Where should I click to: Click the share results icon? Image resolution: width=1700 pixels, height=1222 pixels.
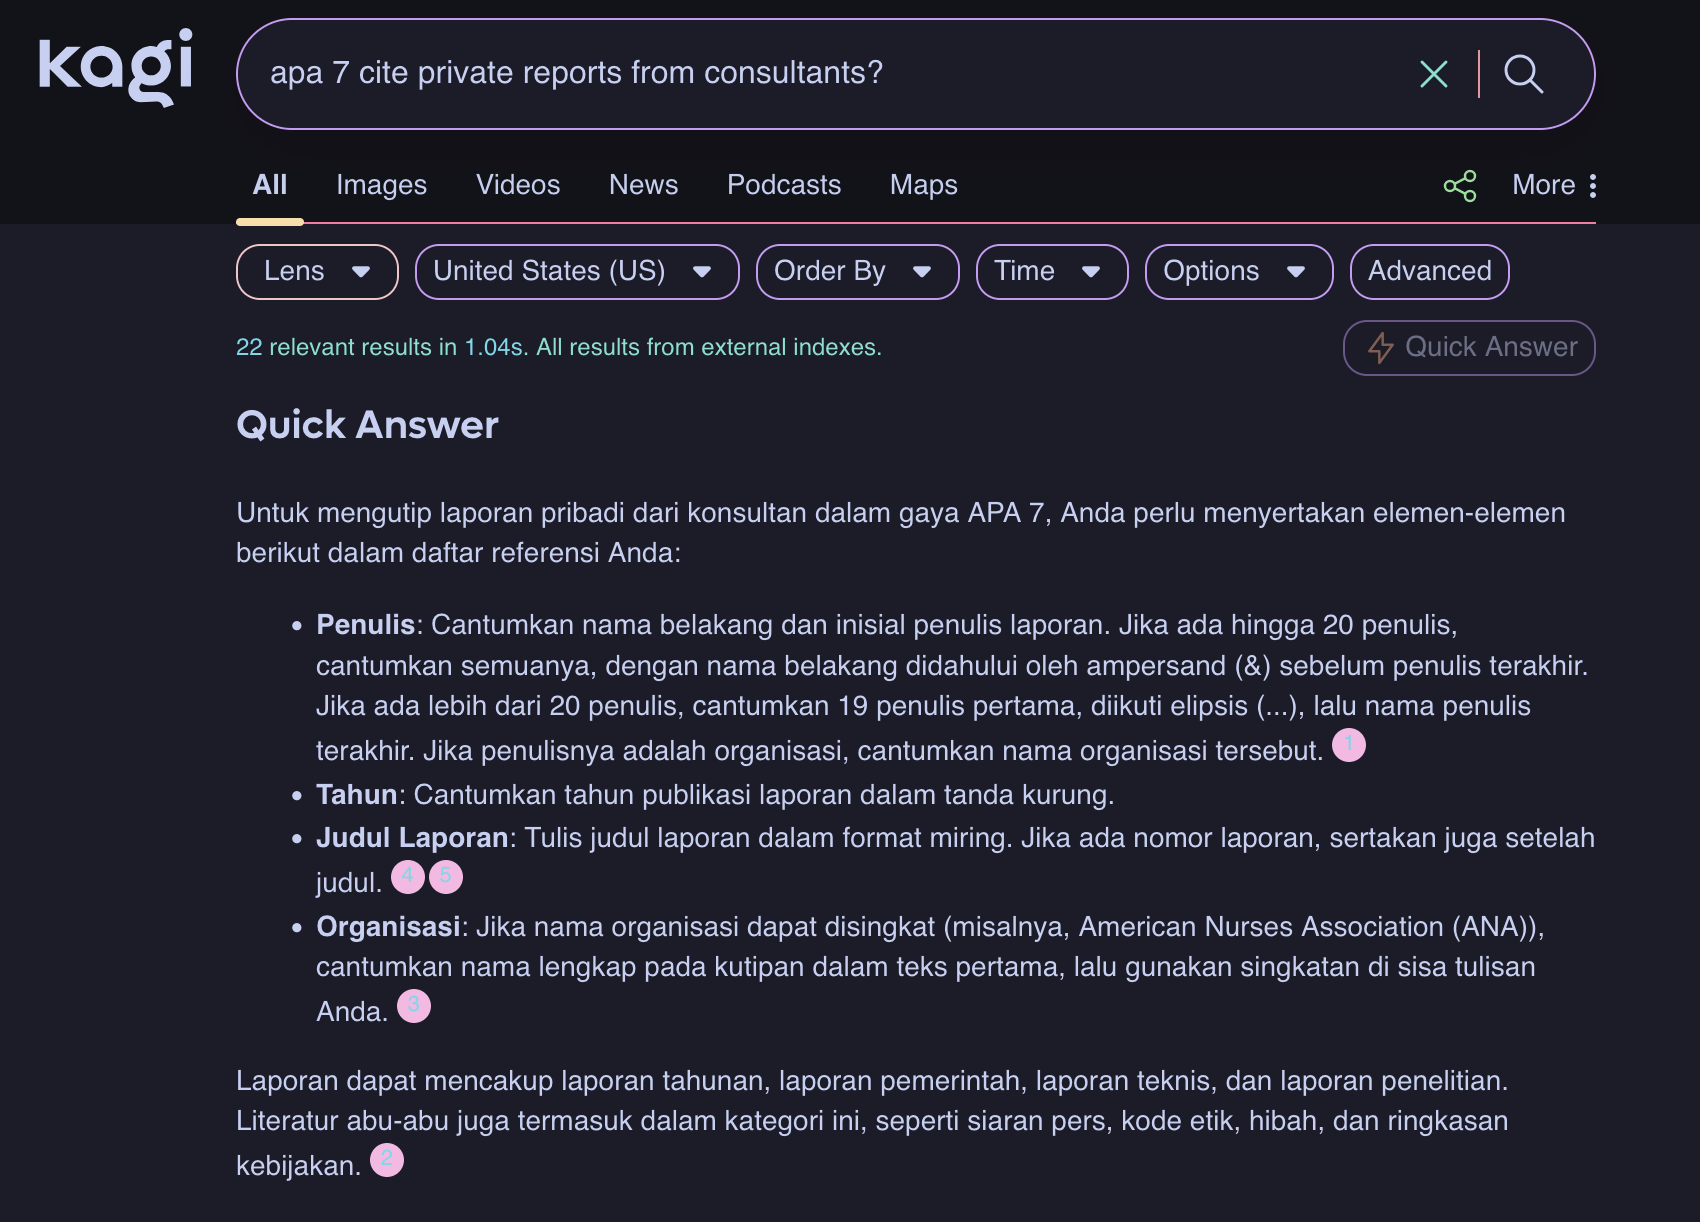click(1460, 186)
